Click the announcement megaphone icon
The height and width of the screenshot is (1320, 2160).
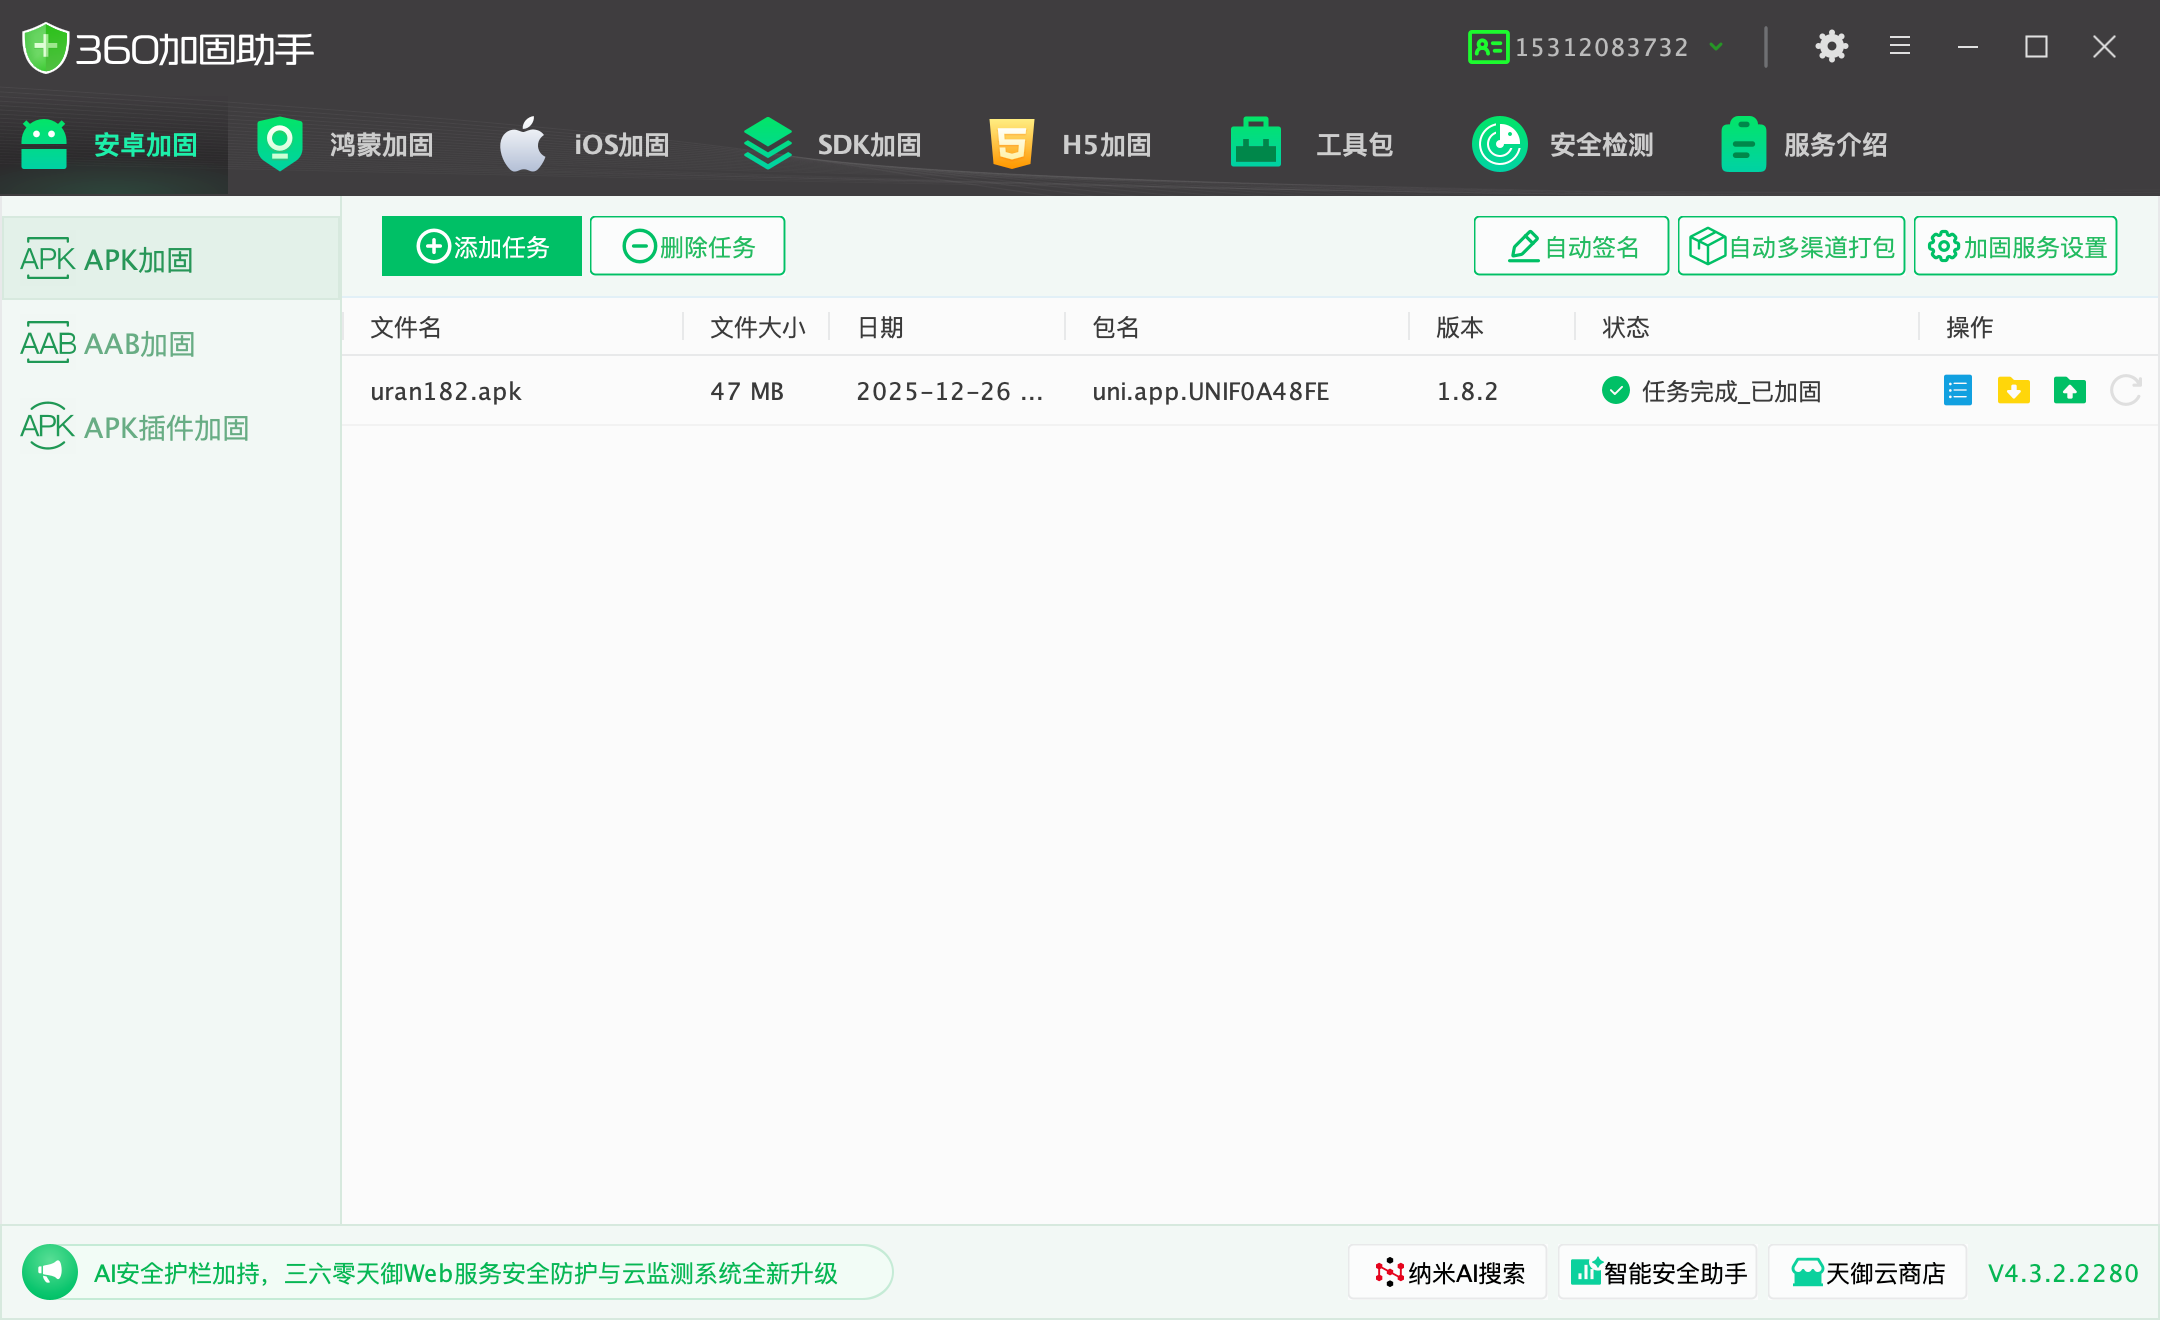tap(50, 1272)
